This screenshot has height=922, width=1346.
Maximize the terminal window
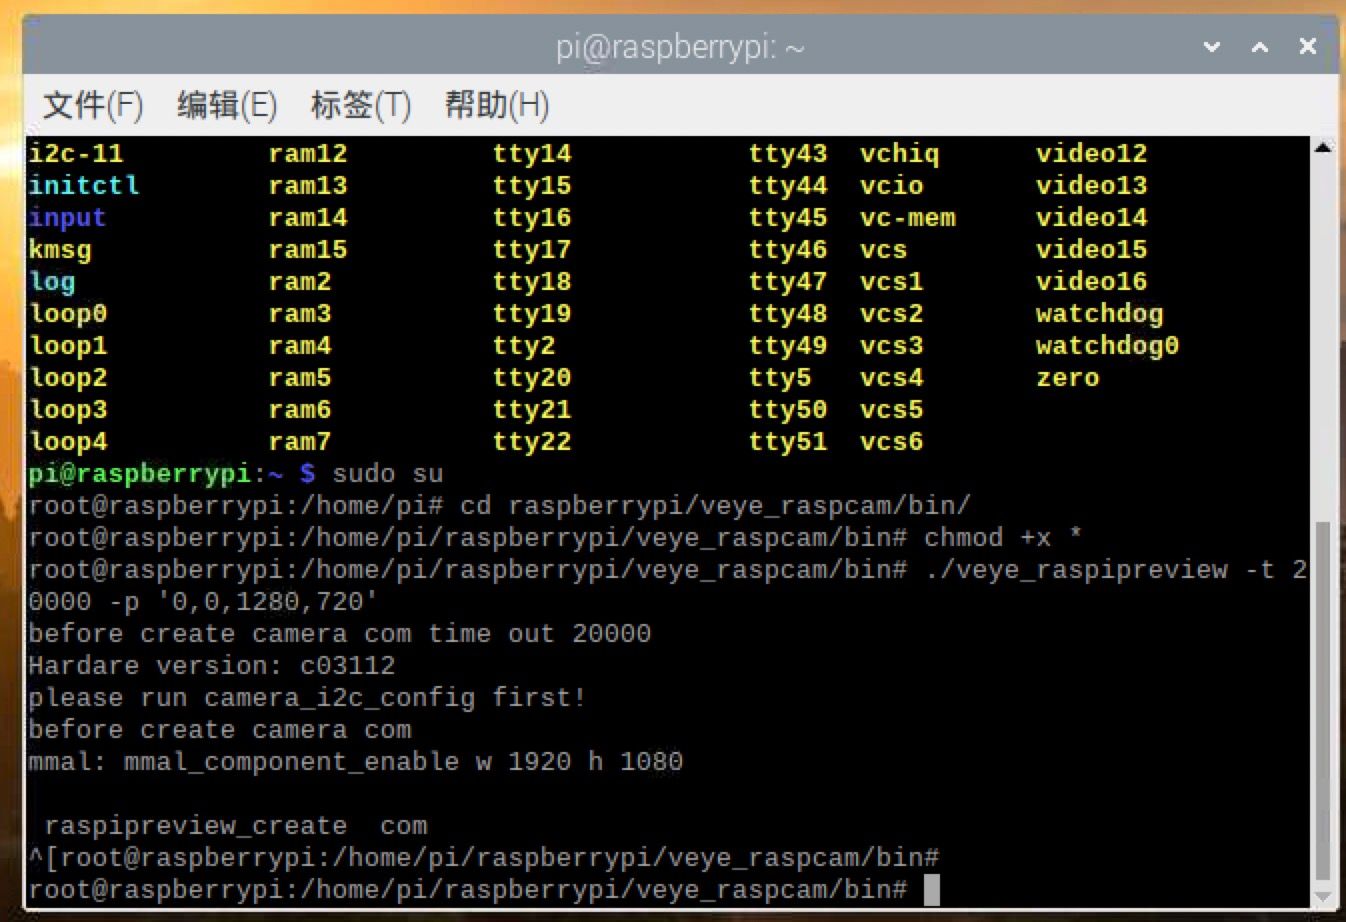tap(1260, 47)
